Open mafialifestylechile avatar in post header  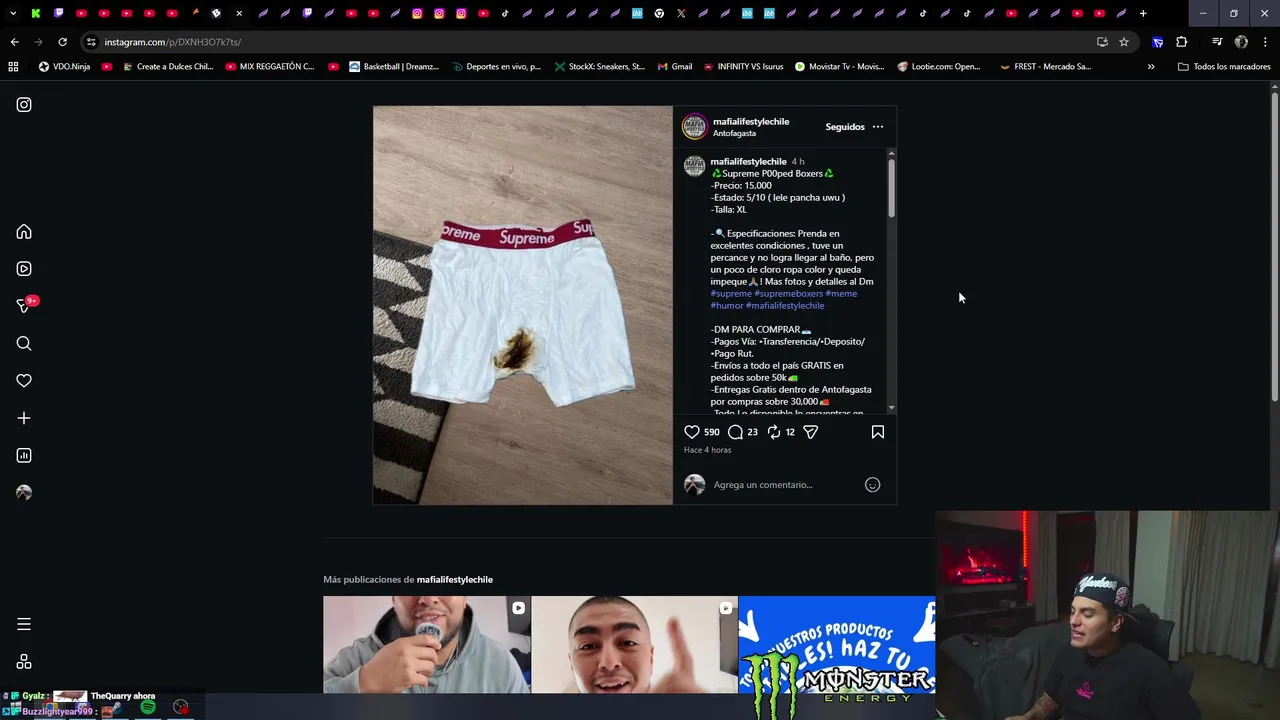tap(695, 127)
